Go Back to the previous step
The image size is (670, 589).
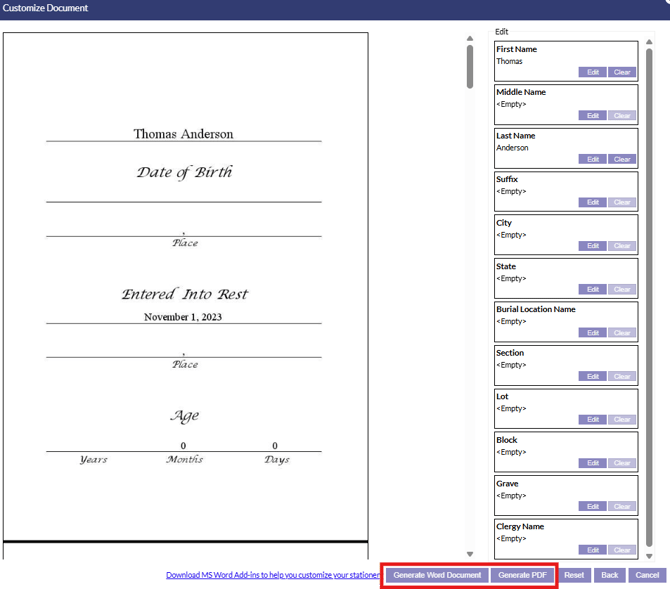[609, 575]
